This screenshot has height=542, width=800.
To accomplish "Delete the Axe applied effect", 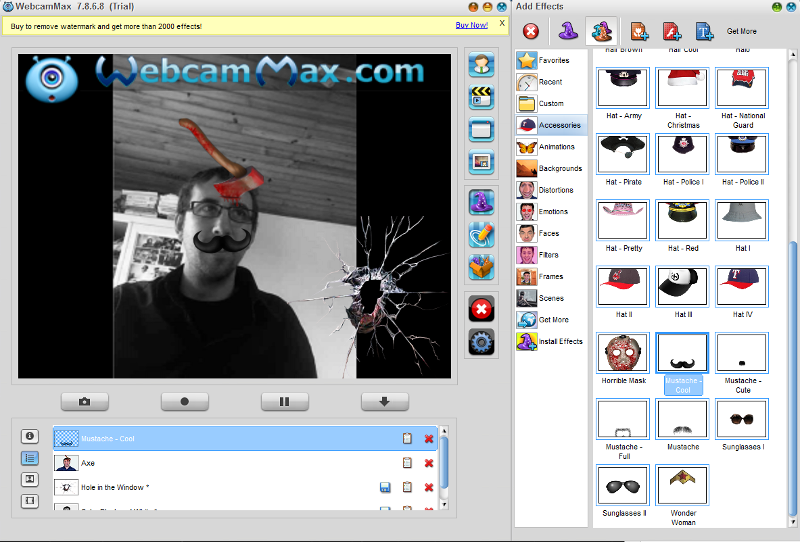I will (429, 463).
